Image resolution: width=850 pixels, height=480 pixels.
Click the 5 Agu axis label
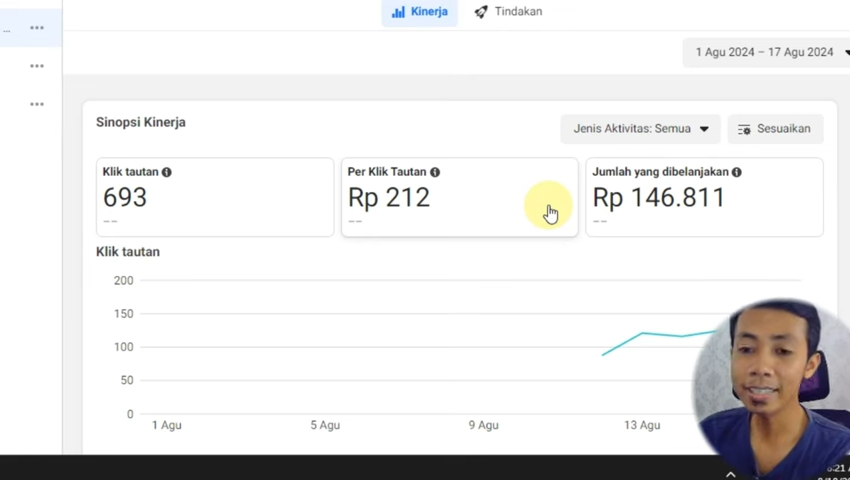tap(325, 425)
